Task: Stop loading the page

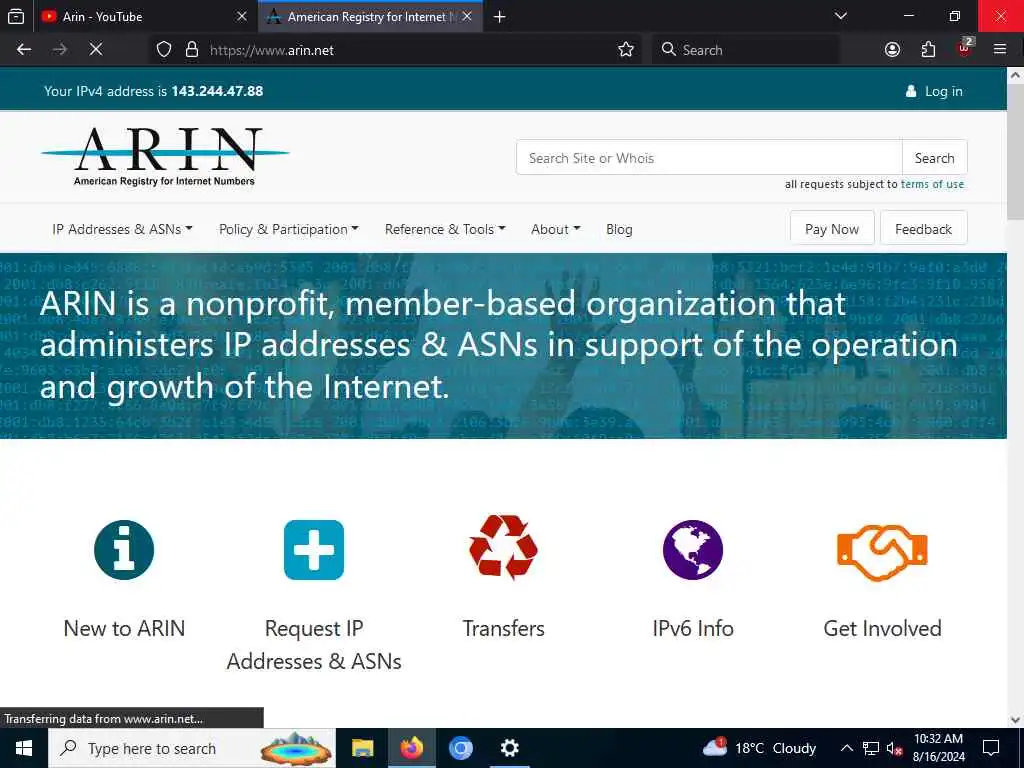Action: [96, 50]
